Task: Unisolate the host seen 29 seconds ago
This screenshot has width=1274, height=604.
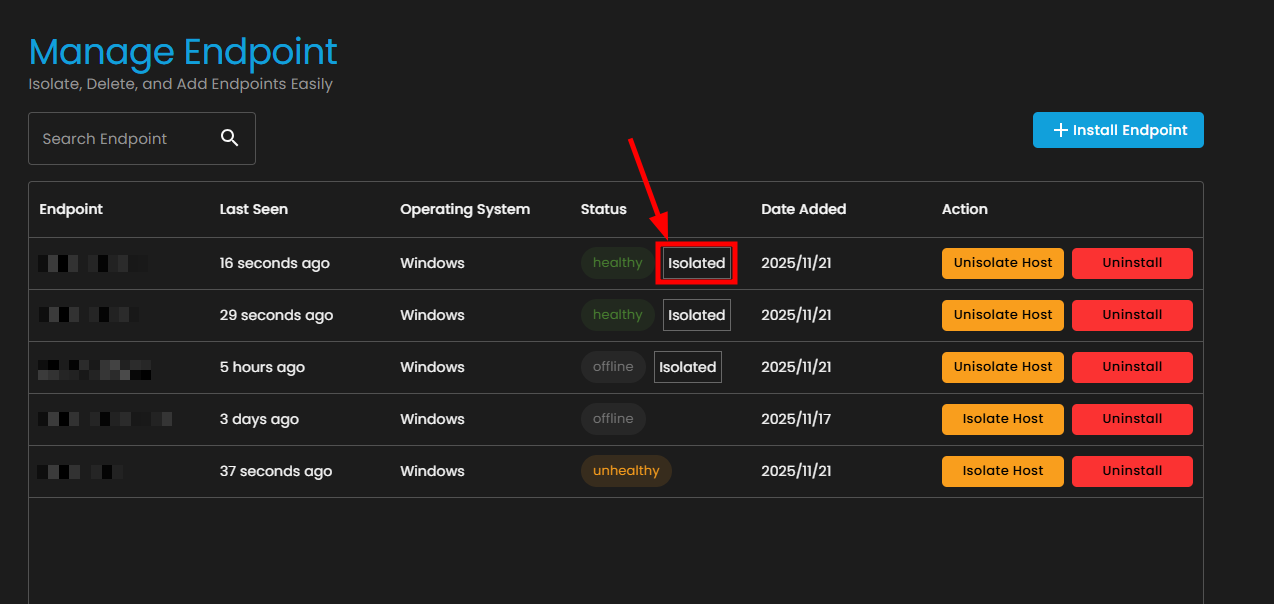Action: [1002, 315]
